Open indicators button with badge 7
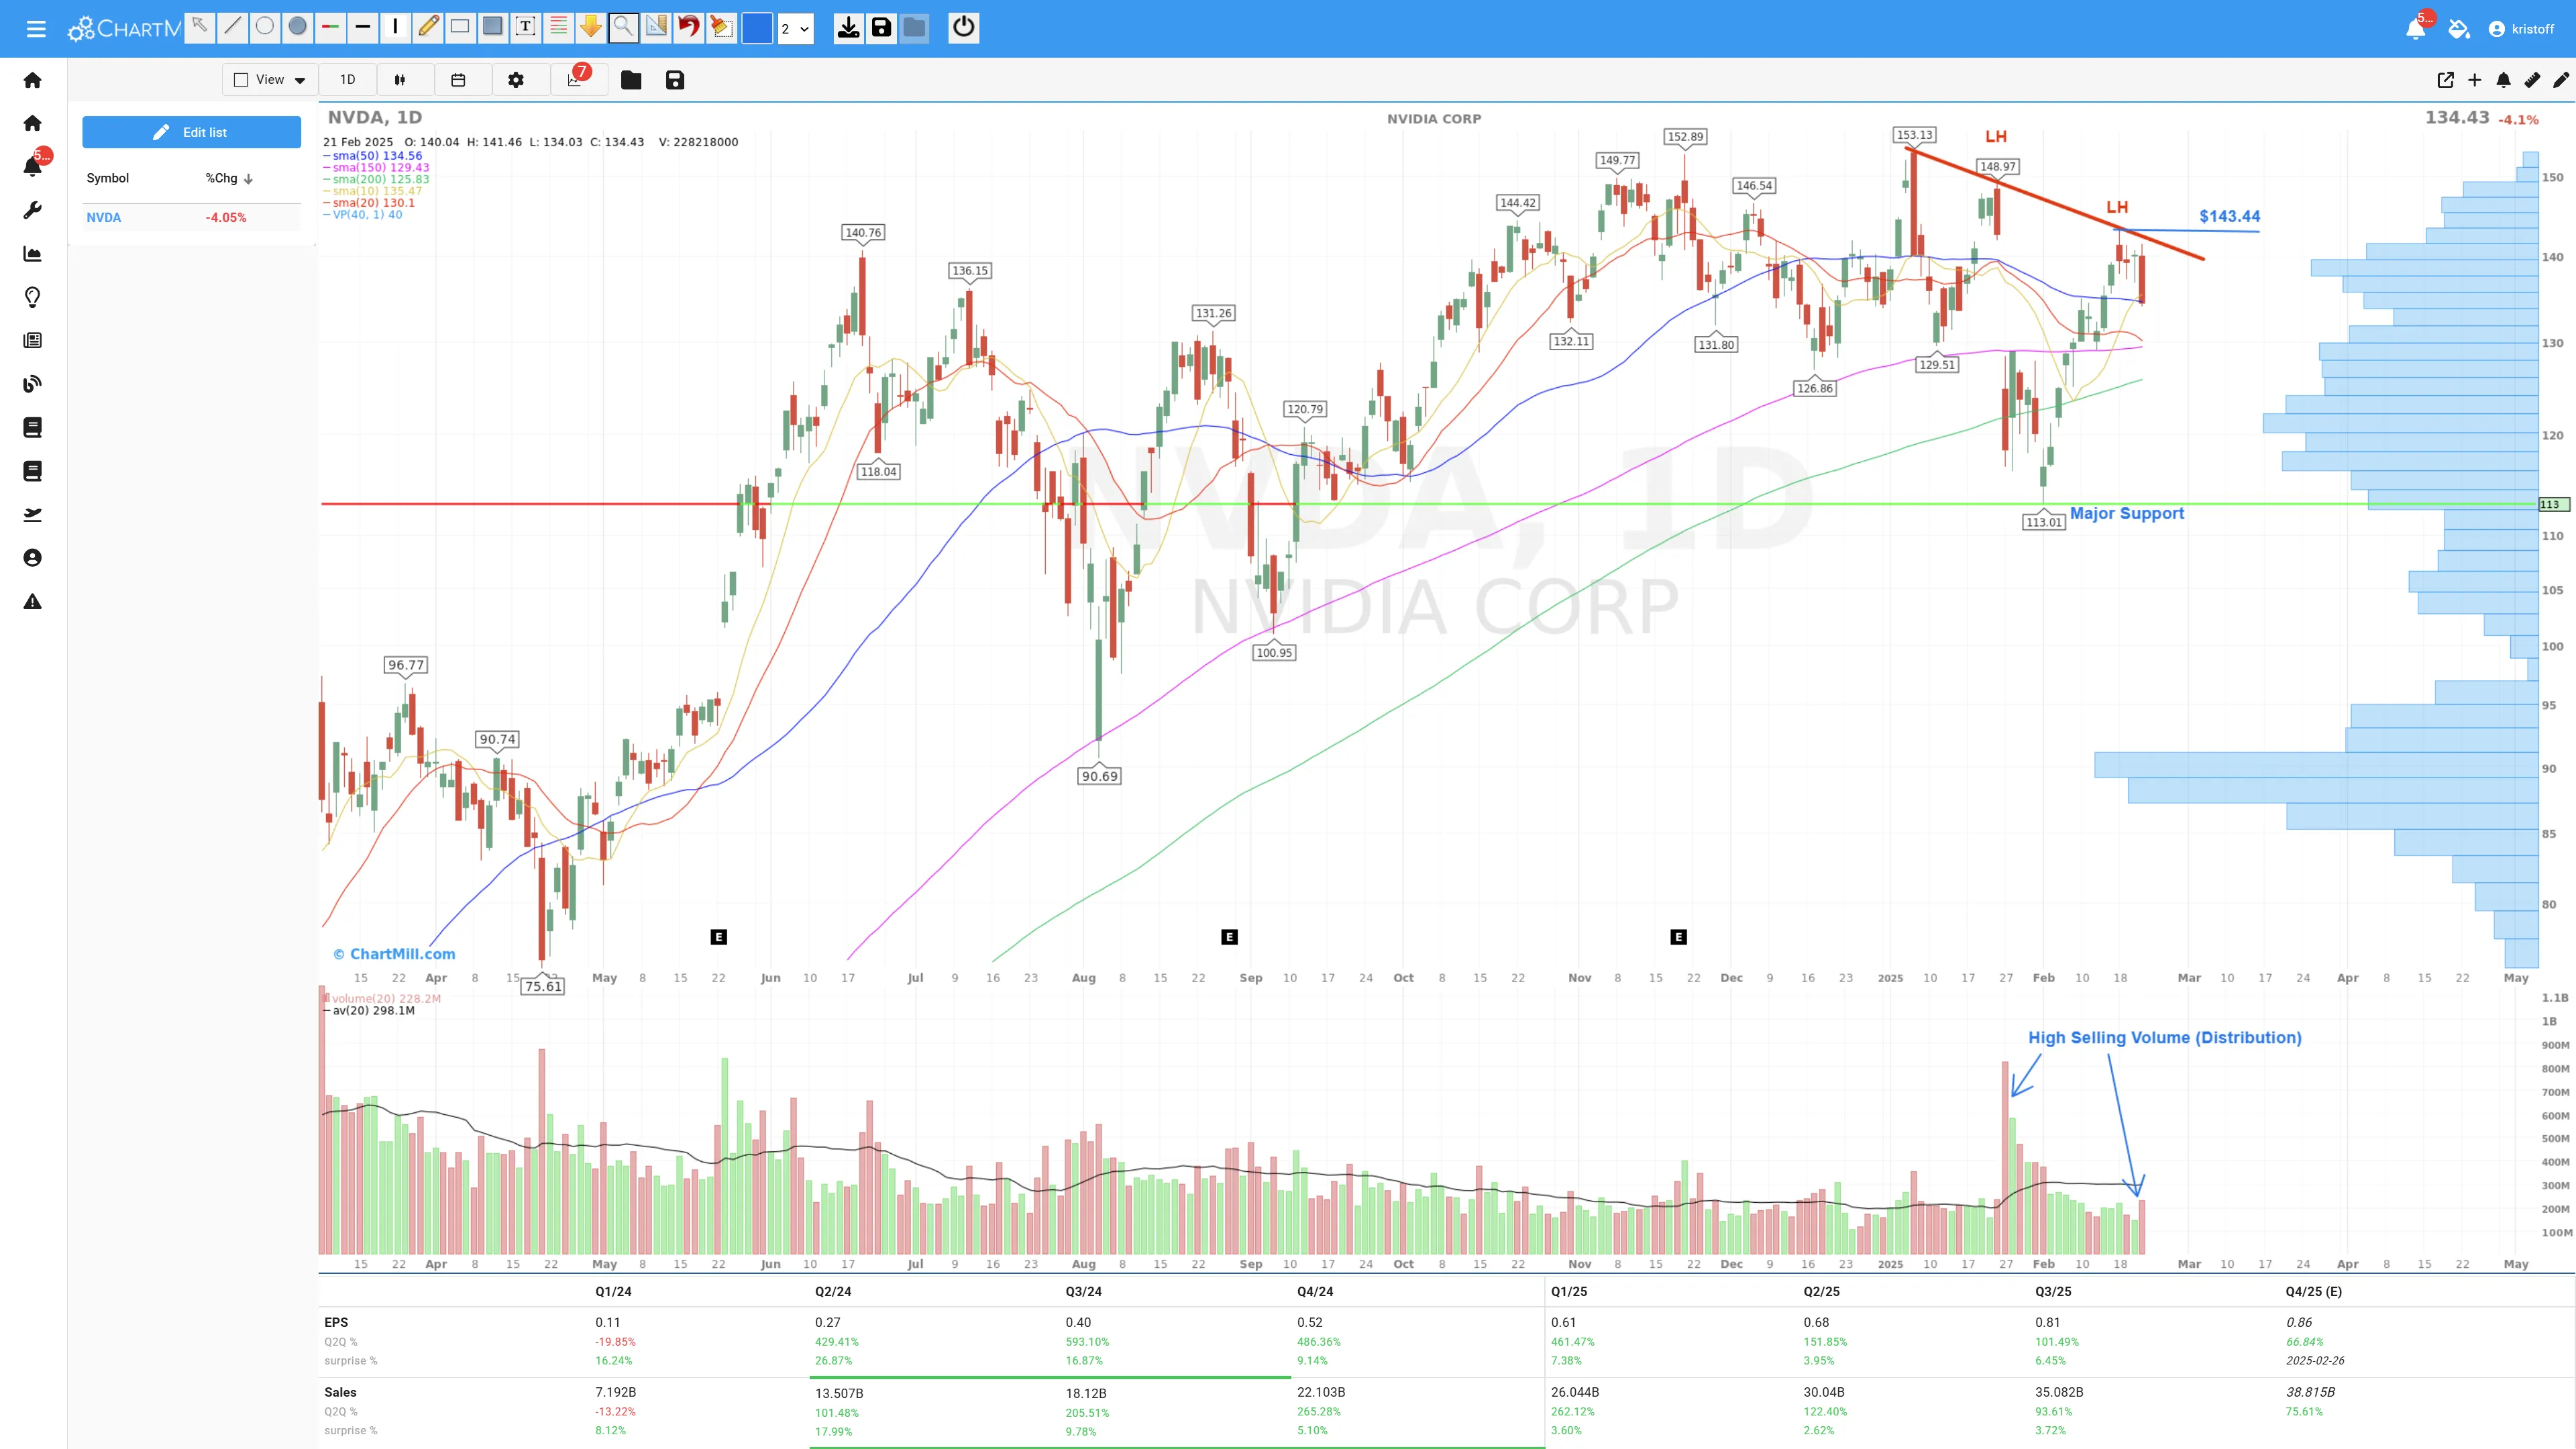Image resolution: width=2576 pixels, height=1449 pixels. pyautogui.click(x=575, y=79)
